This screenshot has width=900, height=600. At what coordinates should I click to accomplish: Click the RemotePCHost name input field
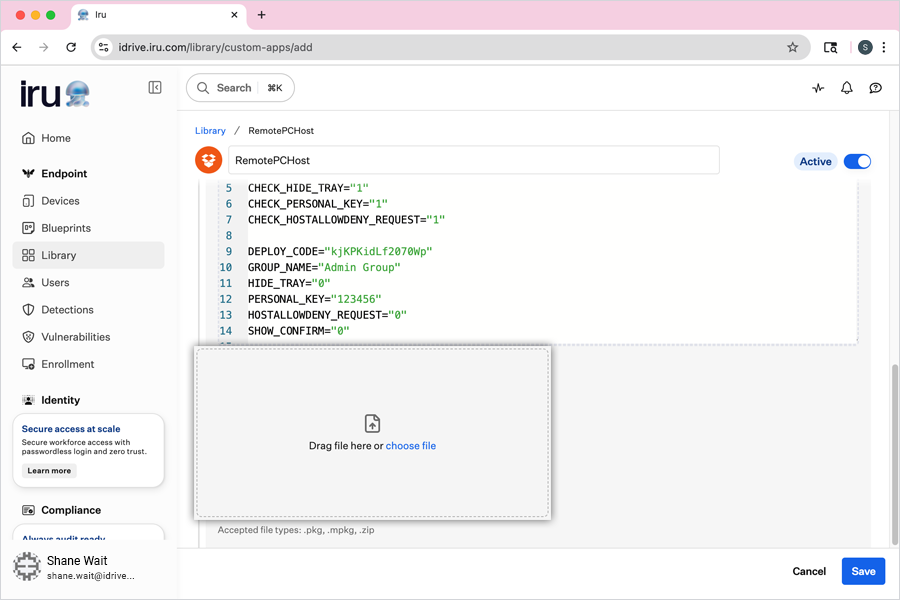tap(473, 160)
